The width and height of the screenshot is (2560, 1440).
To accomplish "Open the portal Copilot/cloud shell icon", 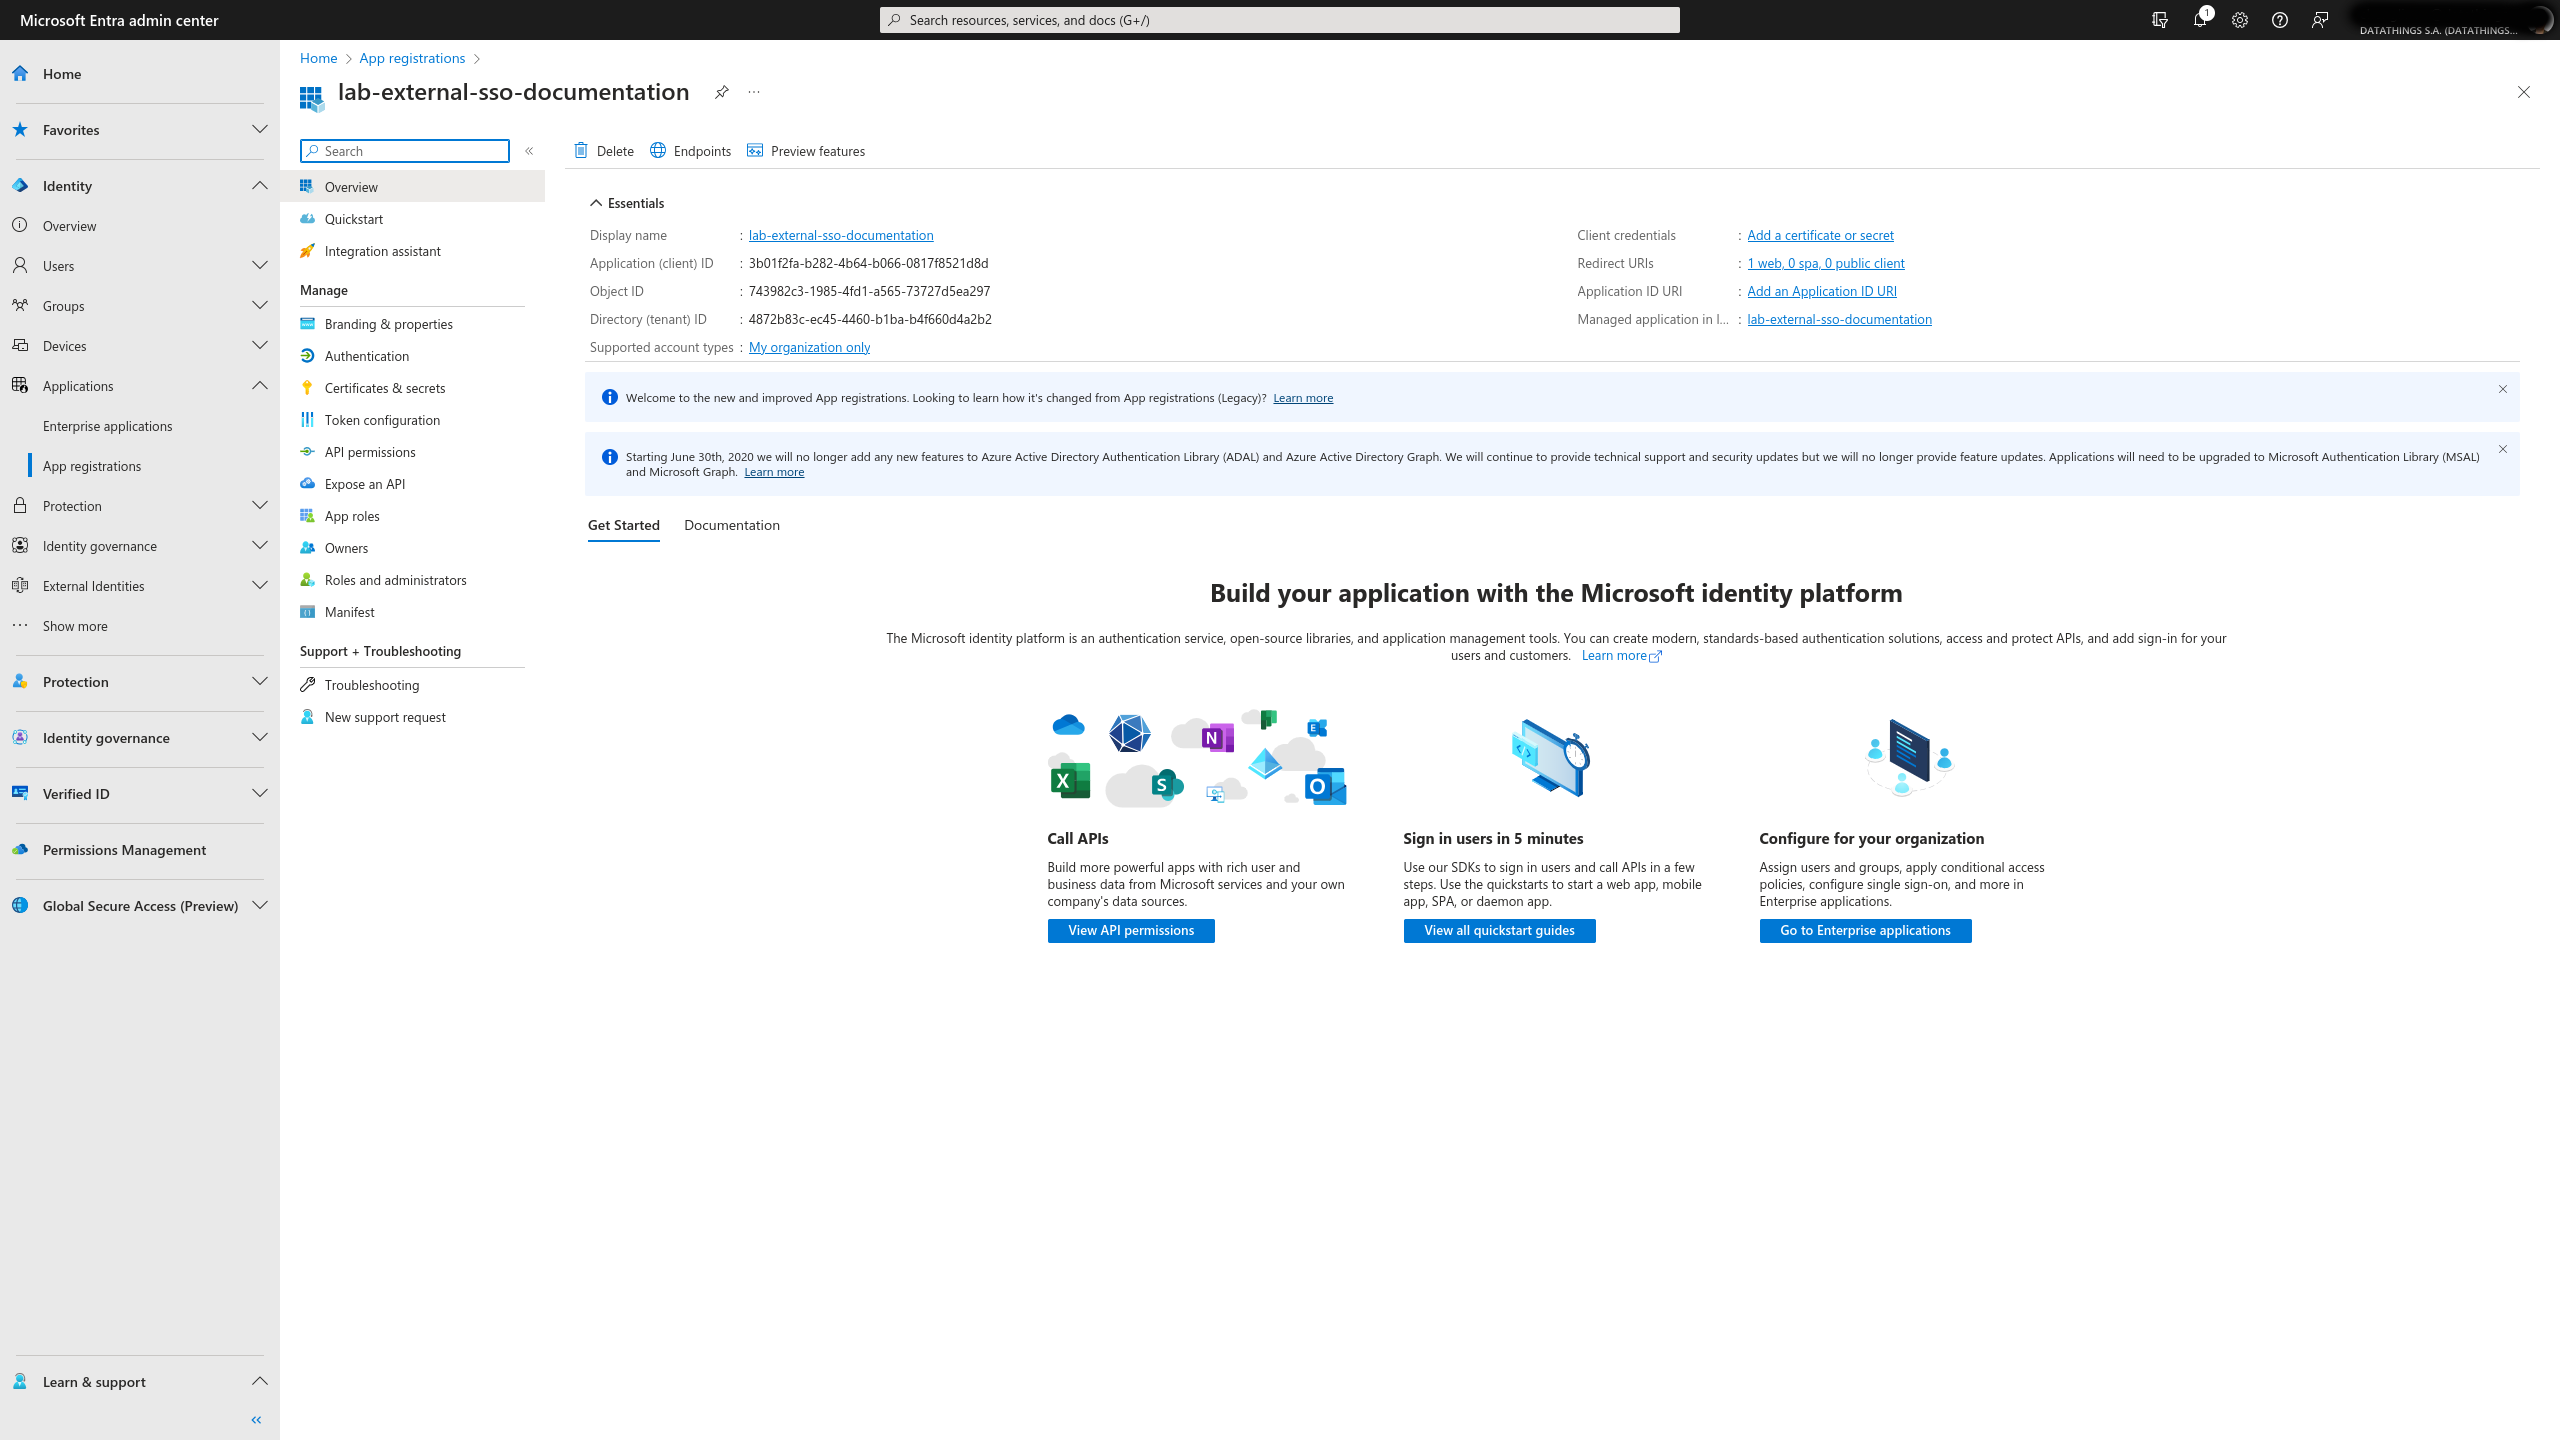I will 2160,20.
